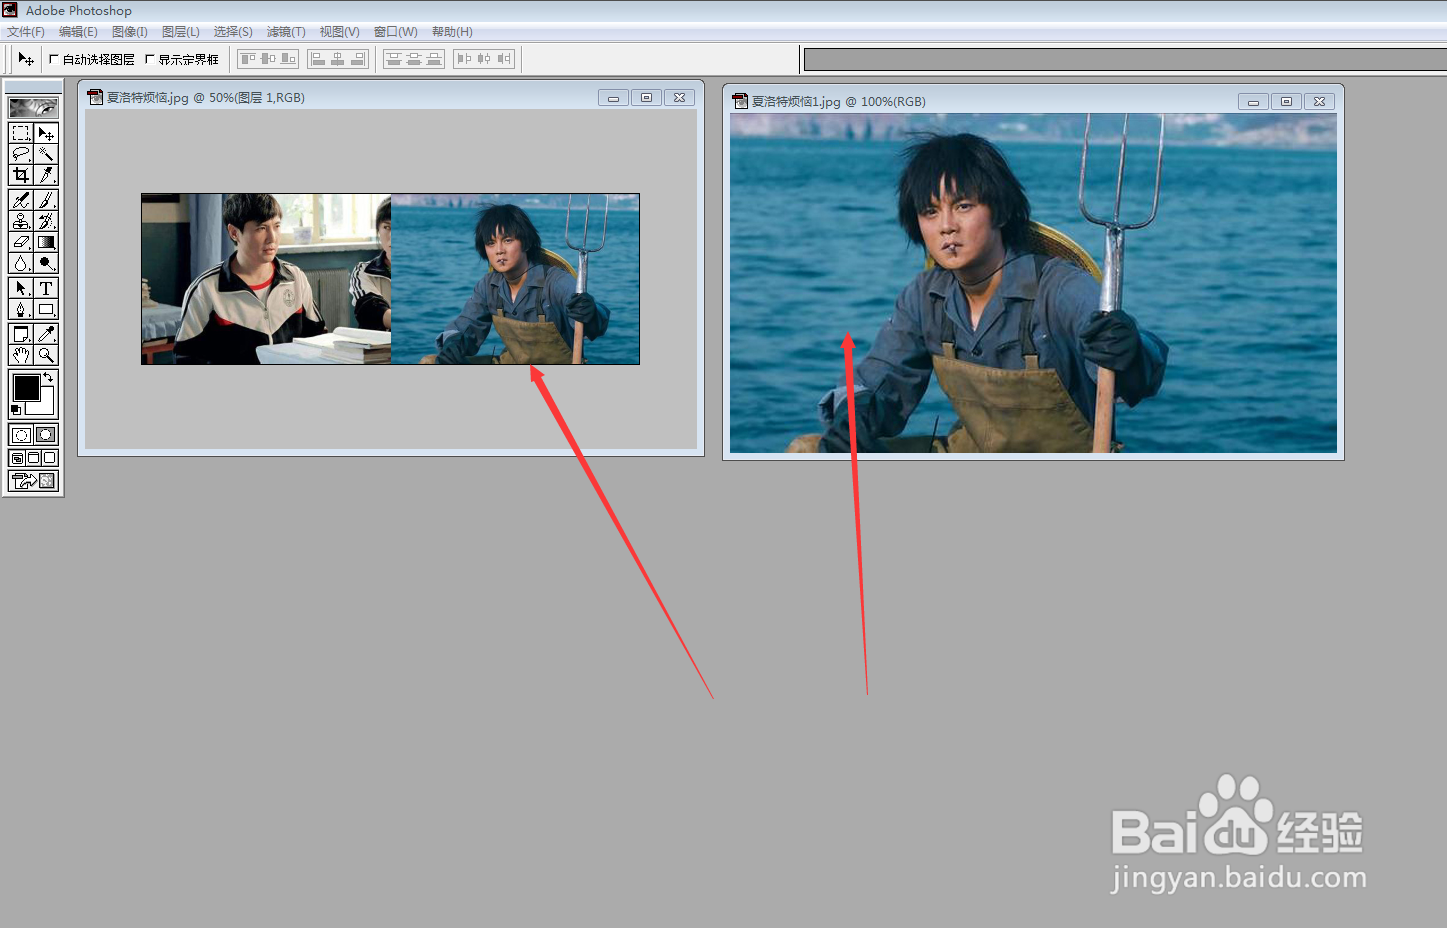Distribute bottom edges button
Image resolution: width=1447 pixels, height=928 pixels.
(x=434, y=59)
